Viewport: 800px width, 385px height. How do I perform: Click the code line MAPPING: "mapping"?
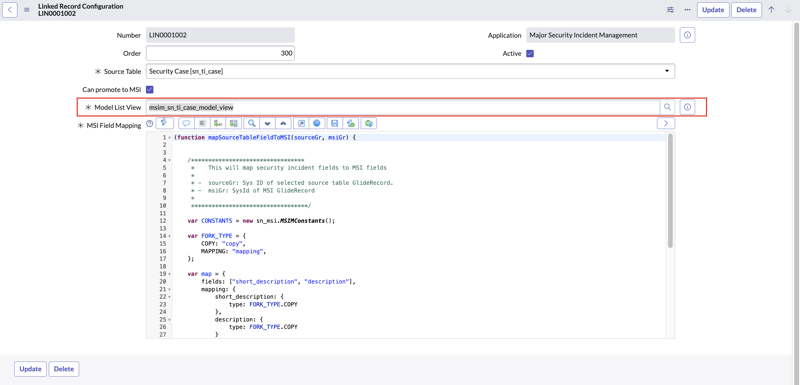click(x=234, y=251)
